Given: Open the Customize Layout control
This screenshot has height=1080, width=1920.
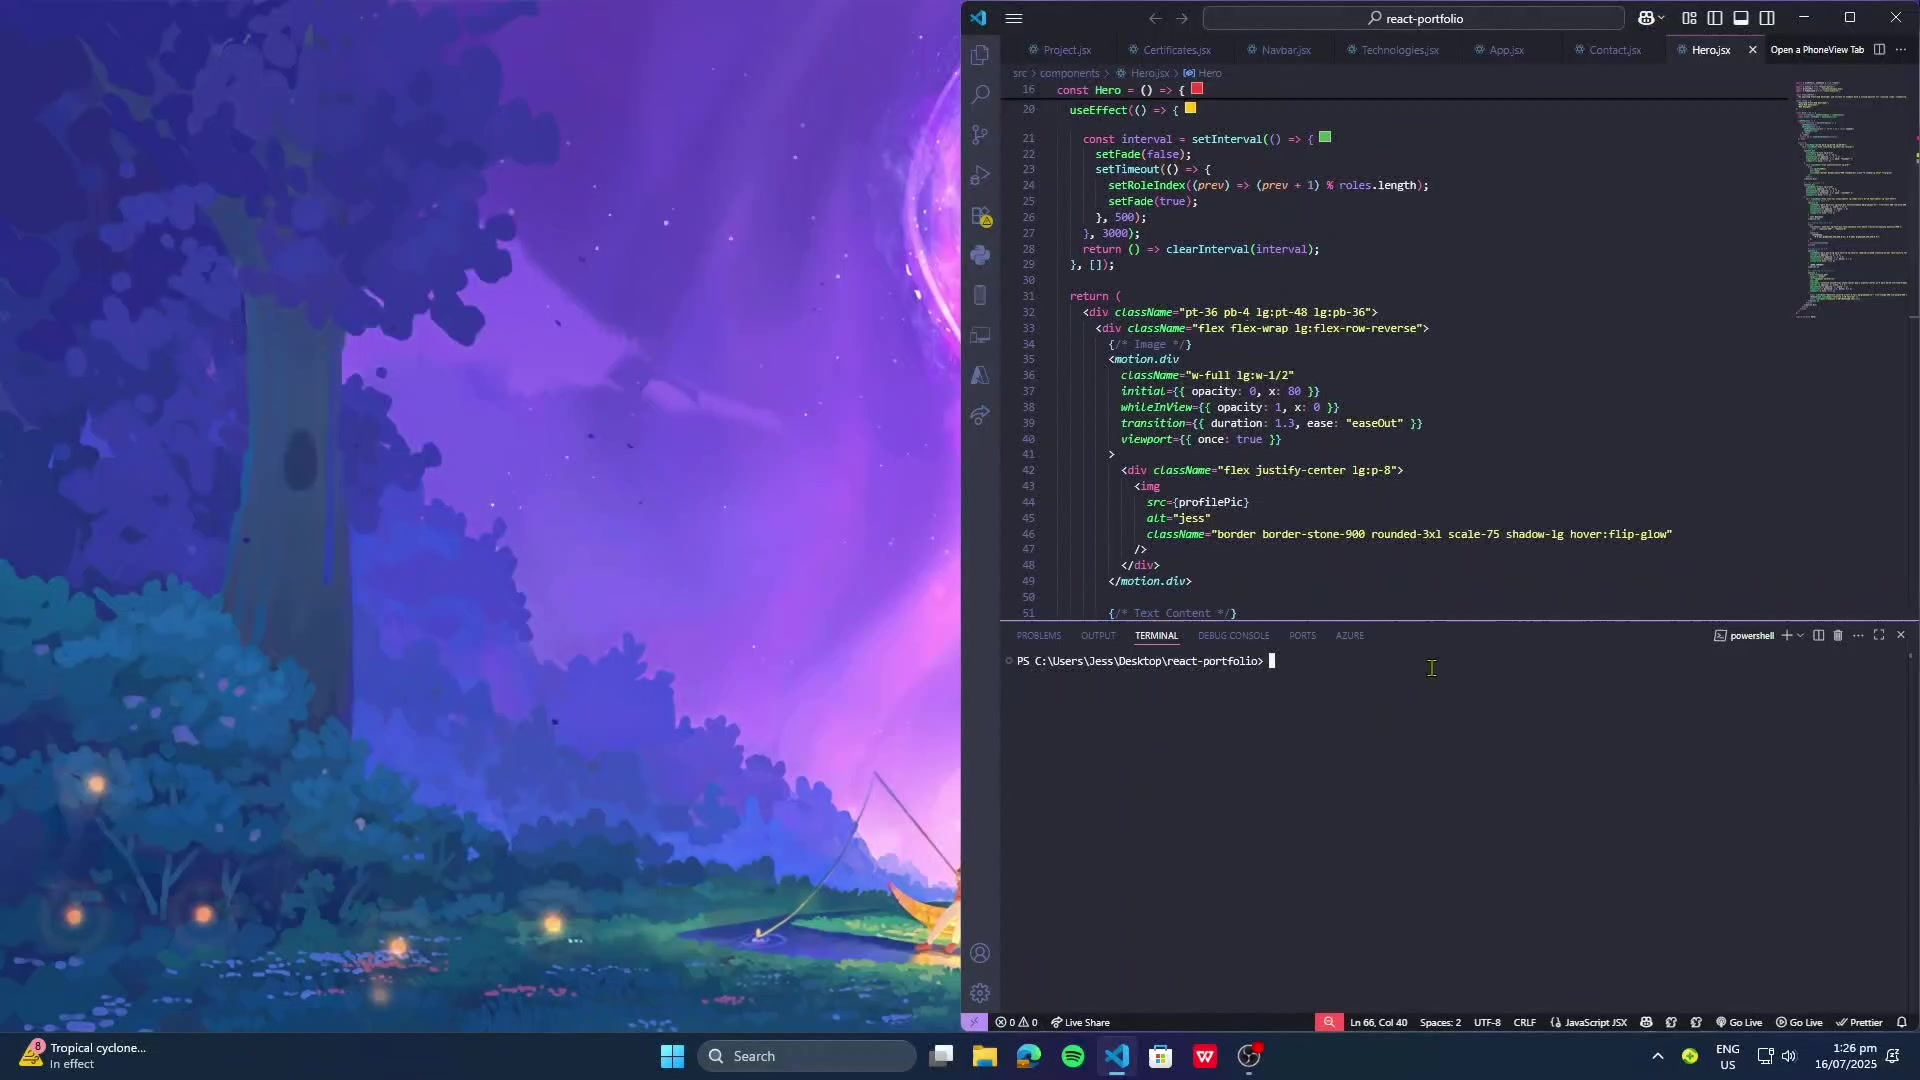Looking at the screenshot, I should 1689,18.
